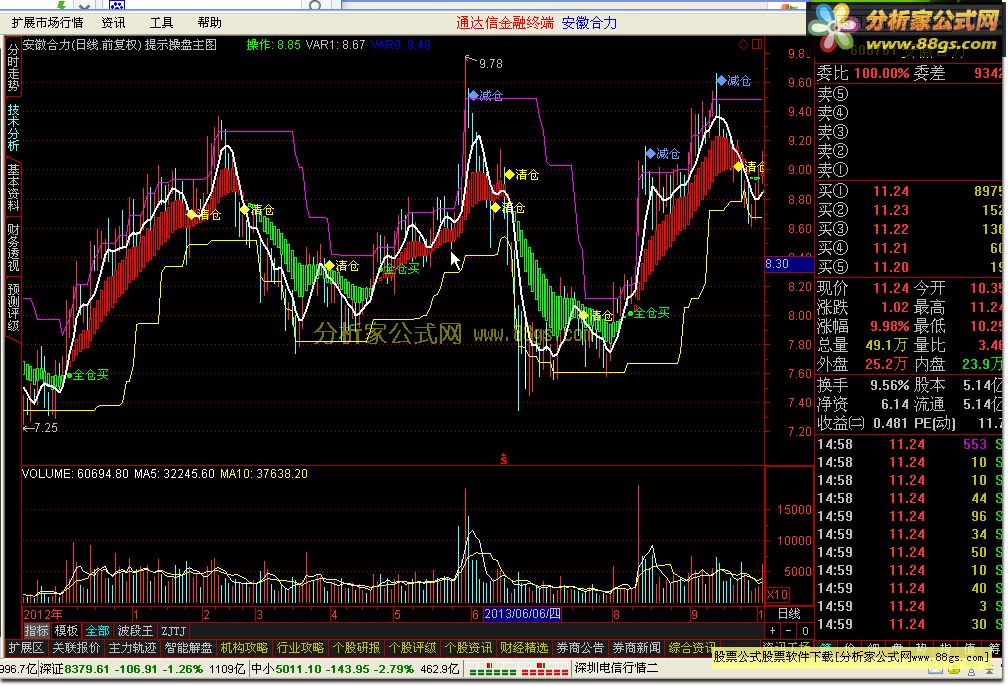This screenshot has height=686, width=1008.
Task: Click the 深圳电信行情二 server label
Action: click(x=616, y=668)
